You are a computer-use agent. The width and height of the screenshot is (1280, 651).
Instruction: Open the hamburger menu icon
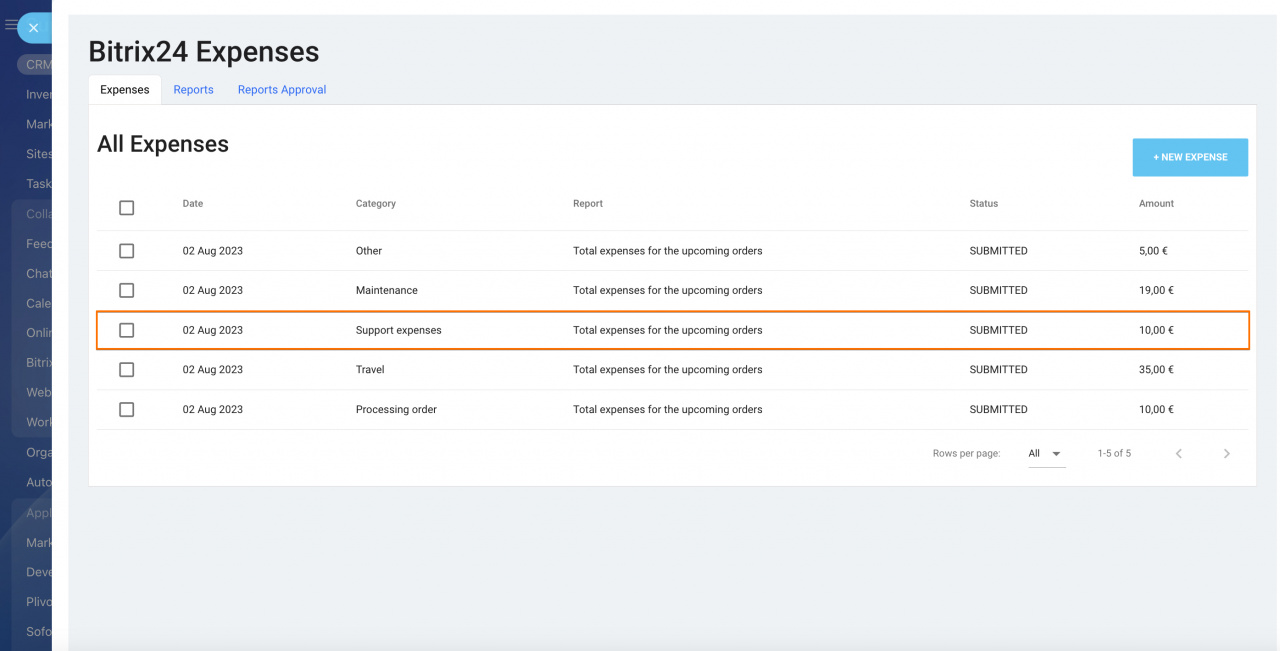pyautogui.click(x=10, y=25)
